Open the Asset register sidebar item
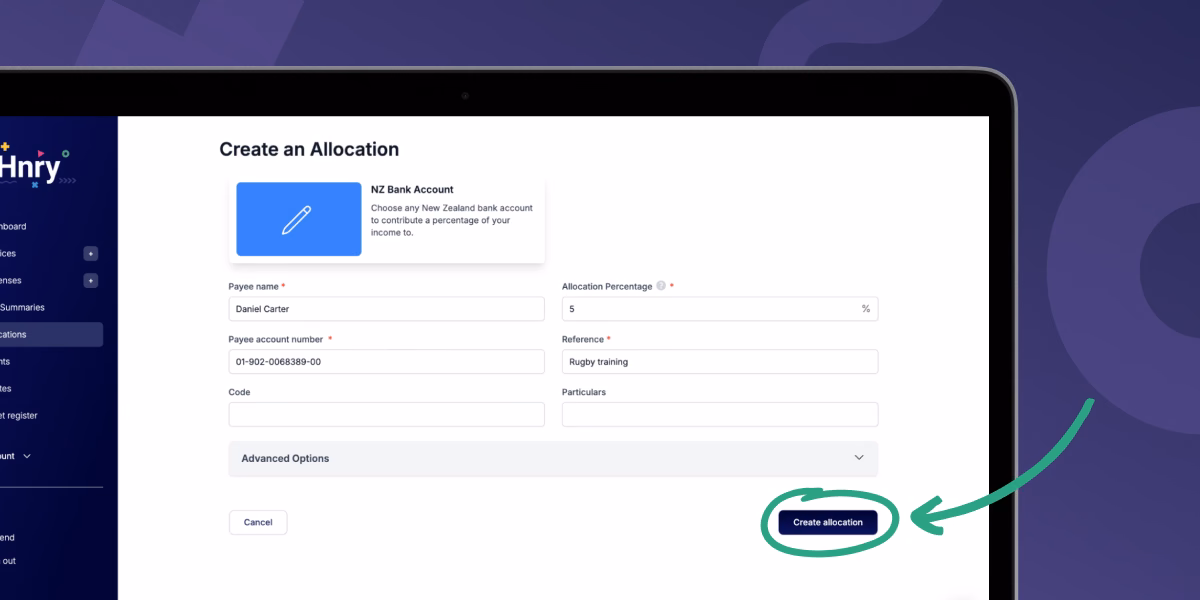1200x600 pixels. pyautogui.click(x=19, y=416)
